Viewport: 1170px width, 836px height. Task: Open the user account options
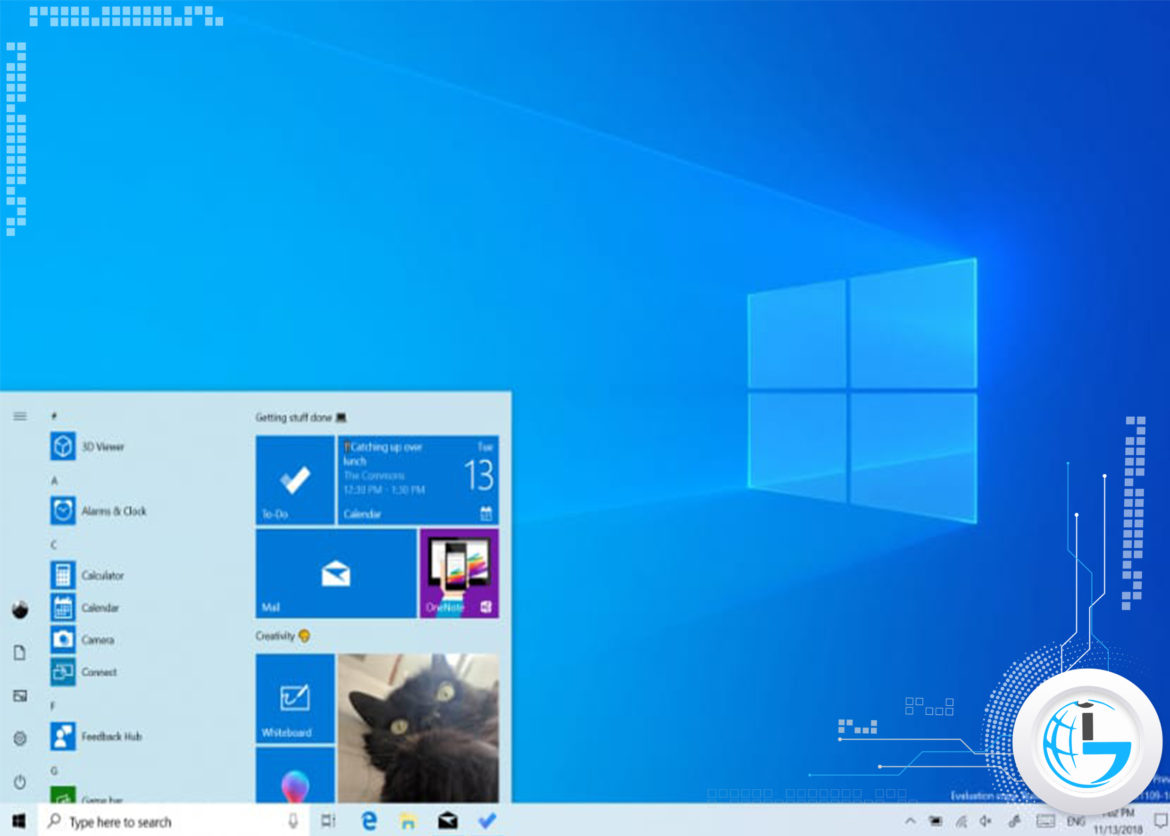coord(20,608)
